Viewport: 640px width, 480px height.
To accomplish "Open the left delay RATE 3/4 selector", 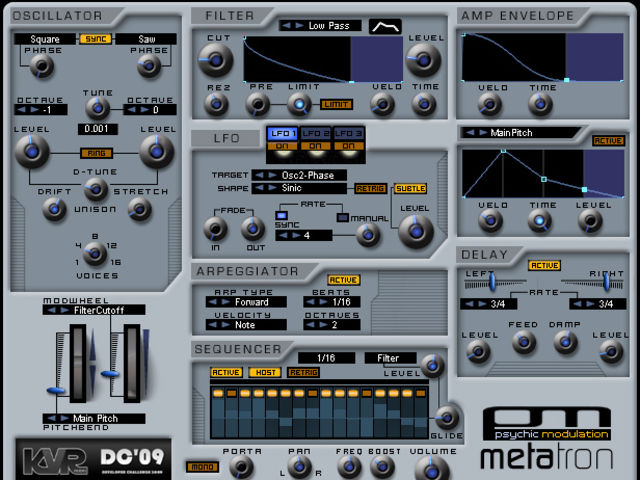I will tap(489, 304).
